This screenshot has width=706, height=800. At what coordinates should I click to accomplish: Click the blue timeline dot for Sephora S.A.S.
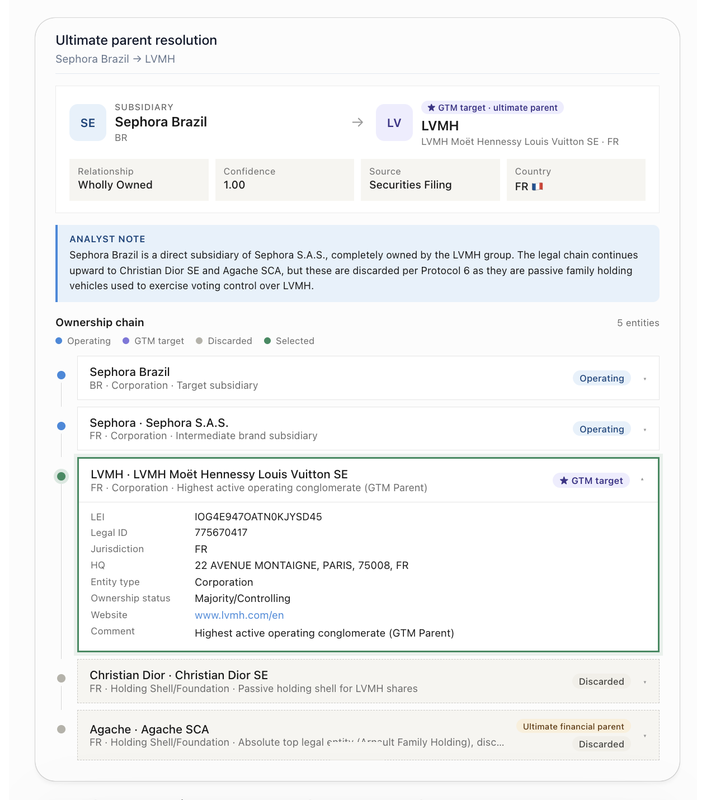point(61,426)
